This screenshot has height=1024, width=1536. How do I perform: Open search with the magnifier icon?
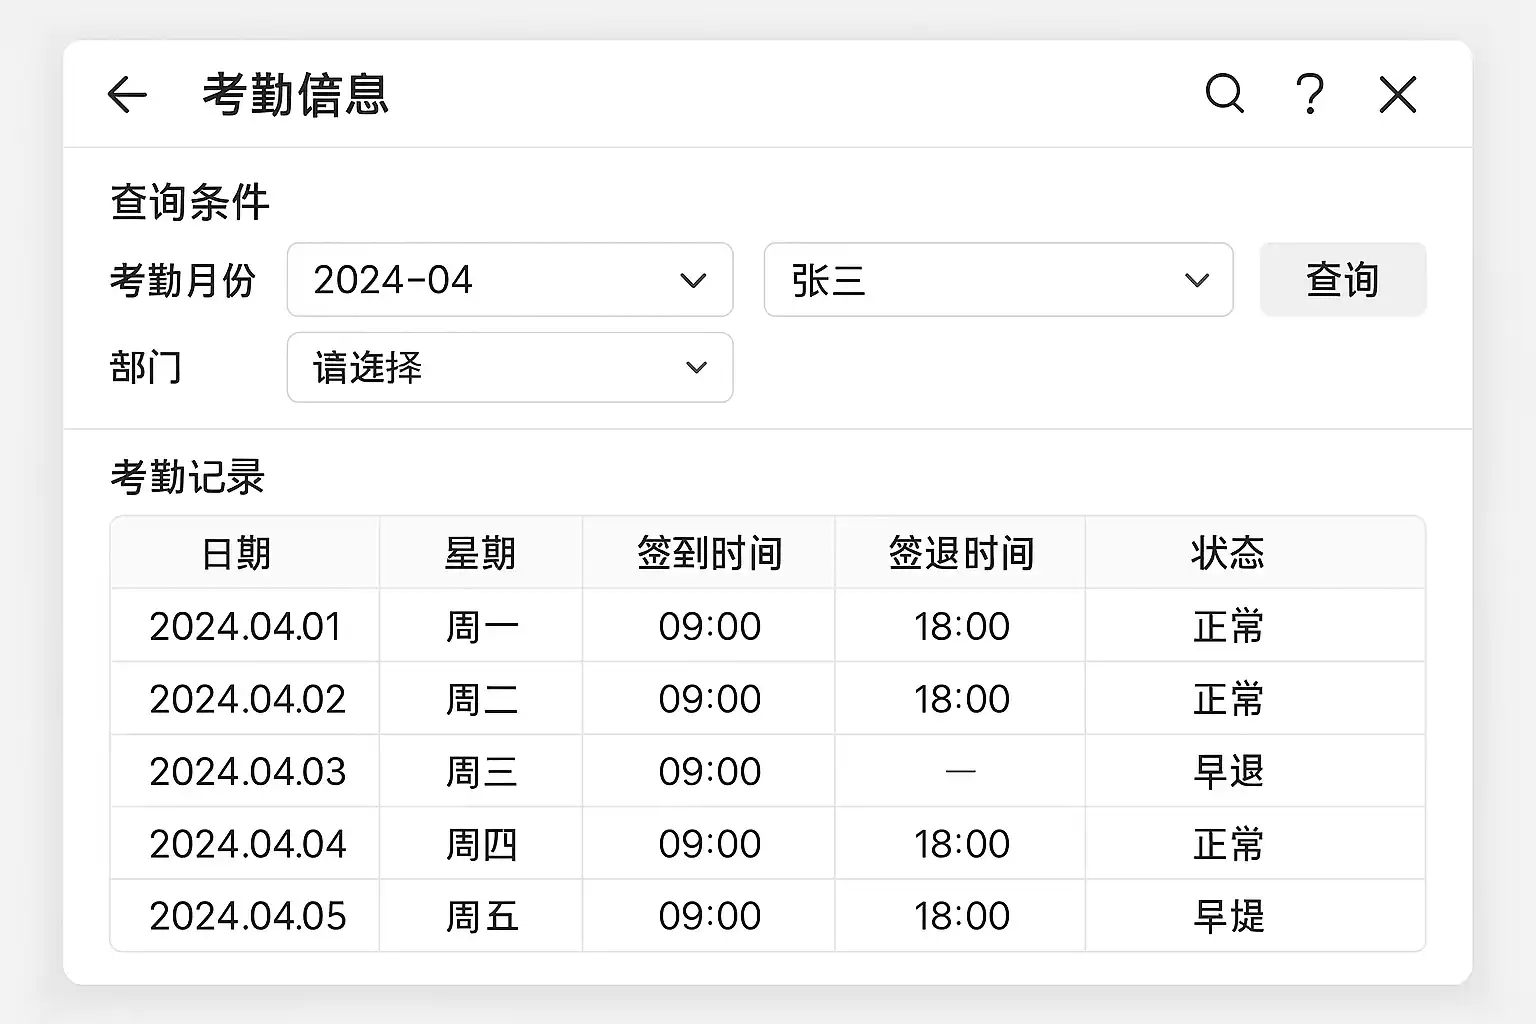1224,94
